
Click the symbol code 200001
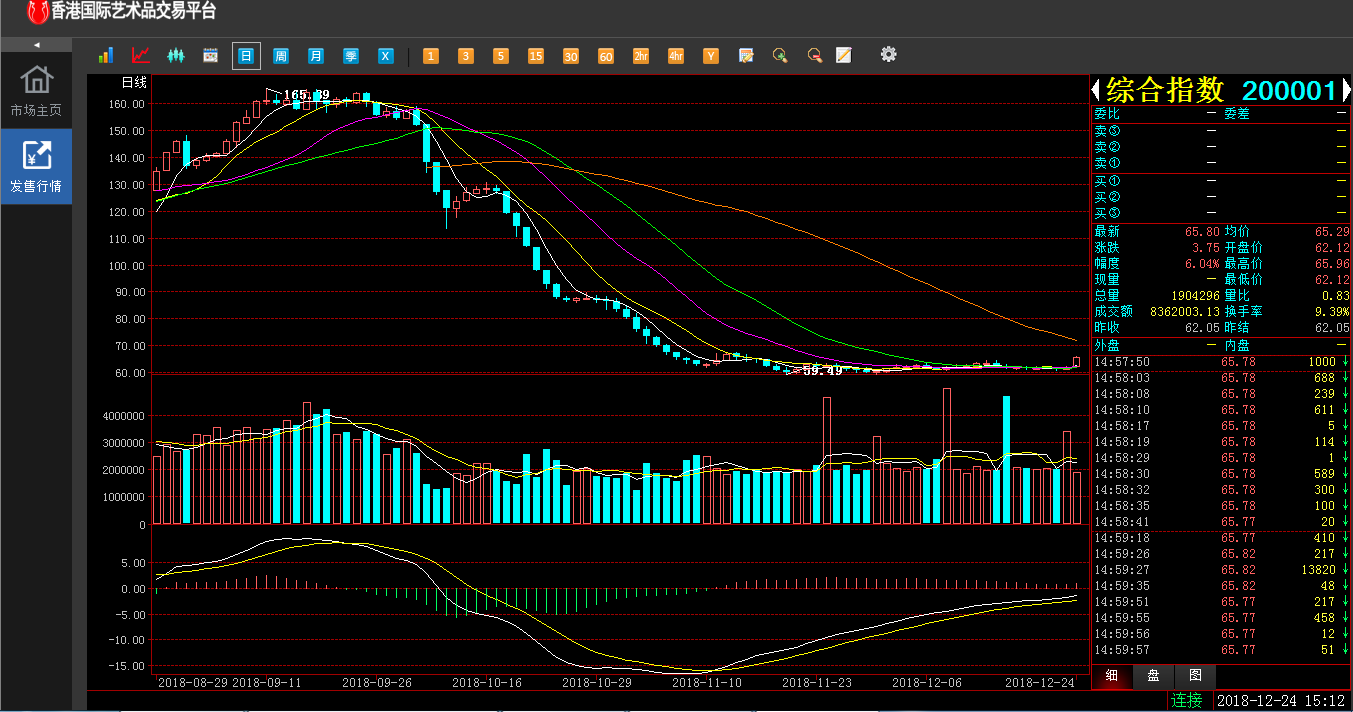point(1289,91)
